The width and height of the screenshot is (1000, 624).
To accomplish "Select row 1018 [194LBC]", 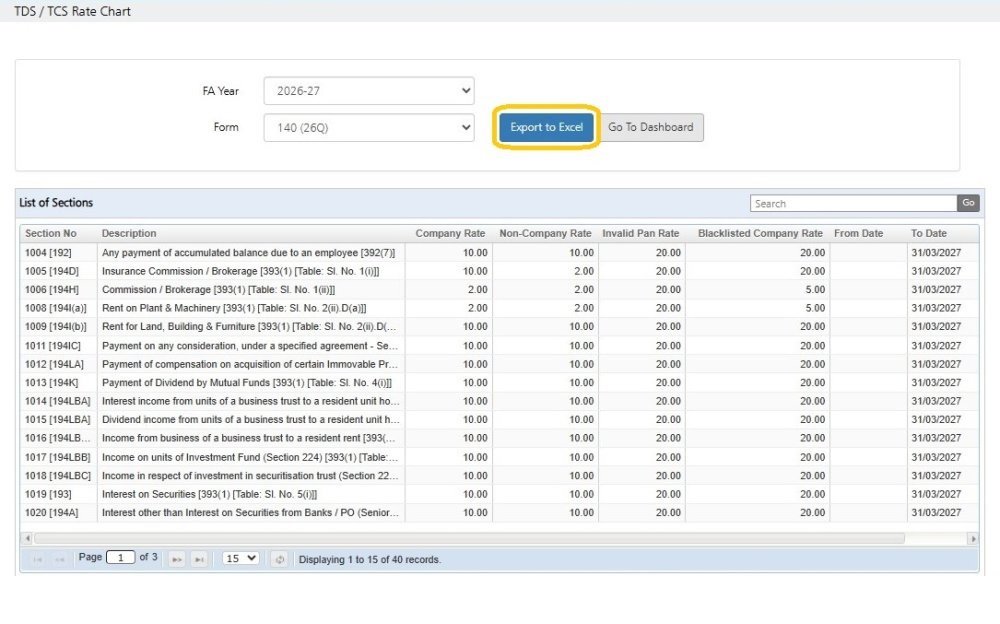I will pyautogui.click(x=499, y=476).
